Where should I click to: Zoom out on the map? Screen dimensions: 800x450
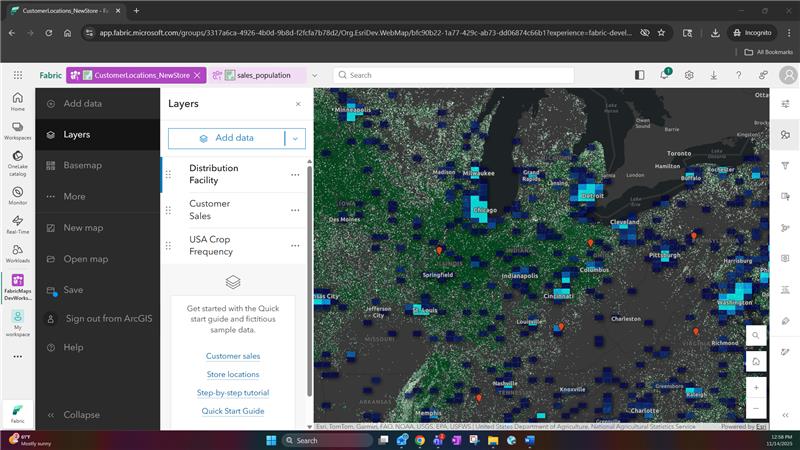tap(756, 408)
